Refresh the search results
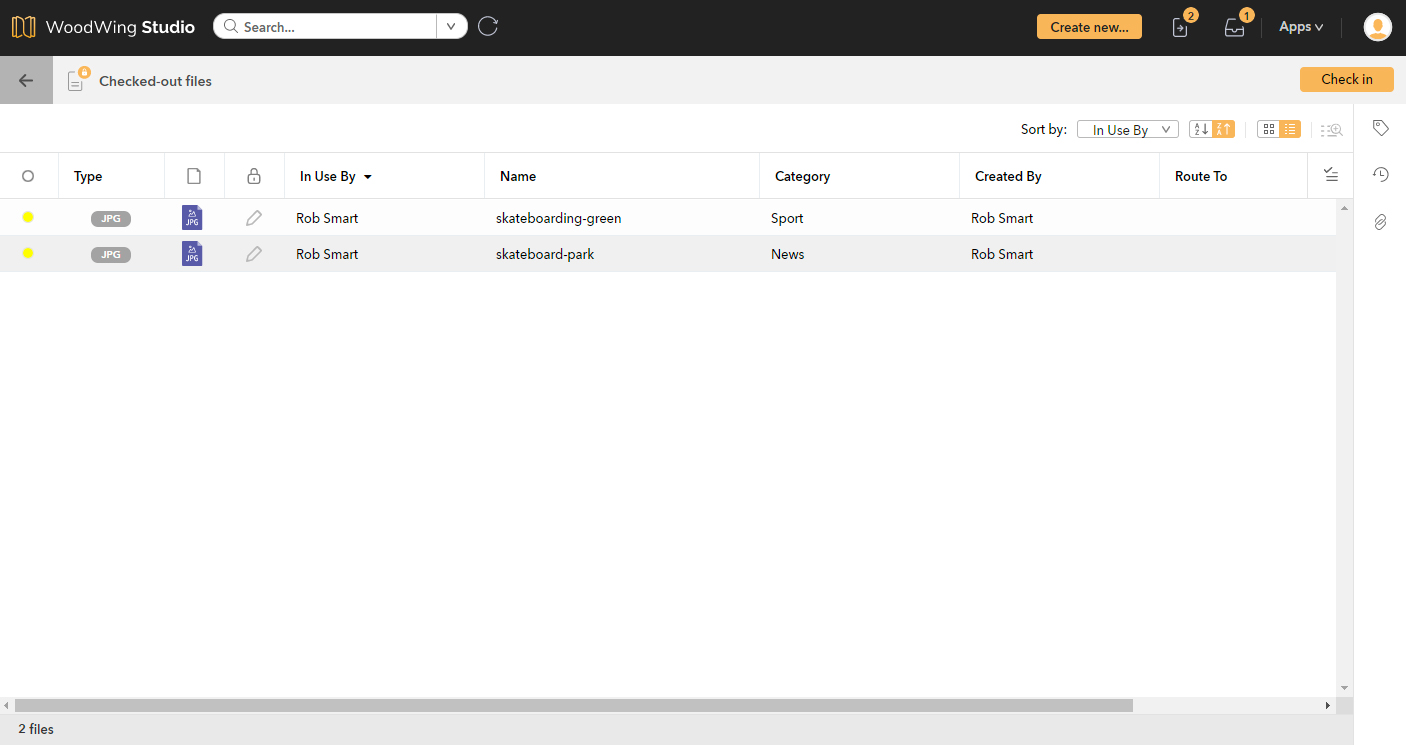Screen dimensions: 1406x745 pos(488,26)
